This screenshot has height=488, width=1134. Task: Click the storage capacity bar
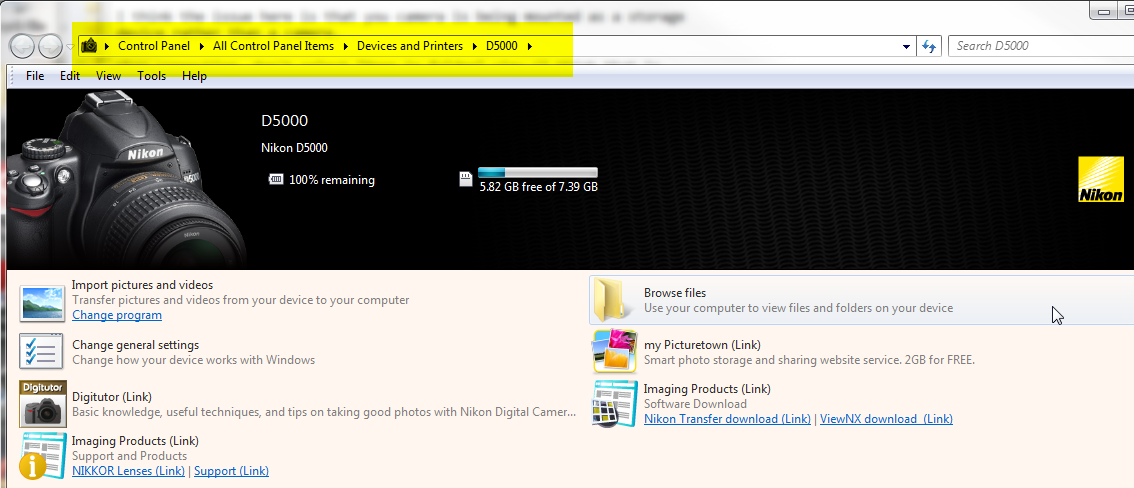(537, 173)
